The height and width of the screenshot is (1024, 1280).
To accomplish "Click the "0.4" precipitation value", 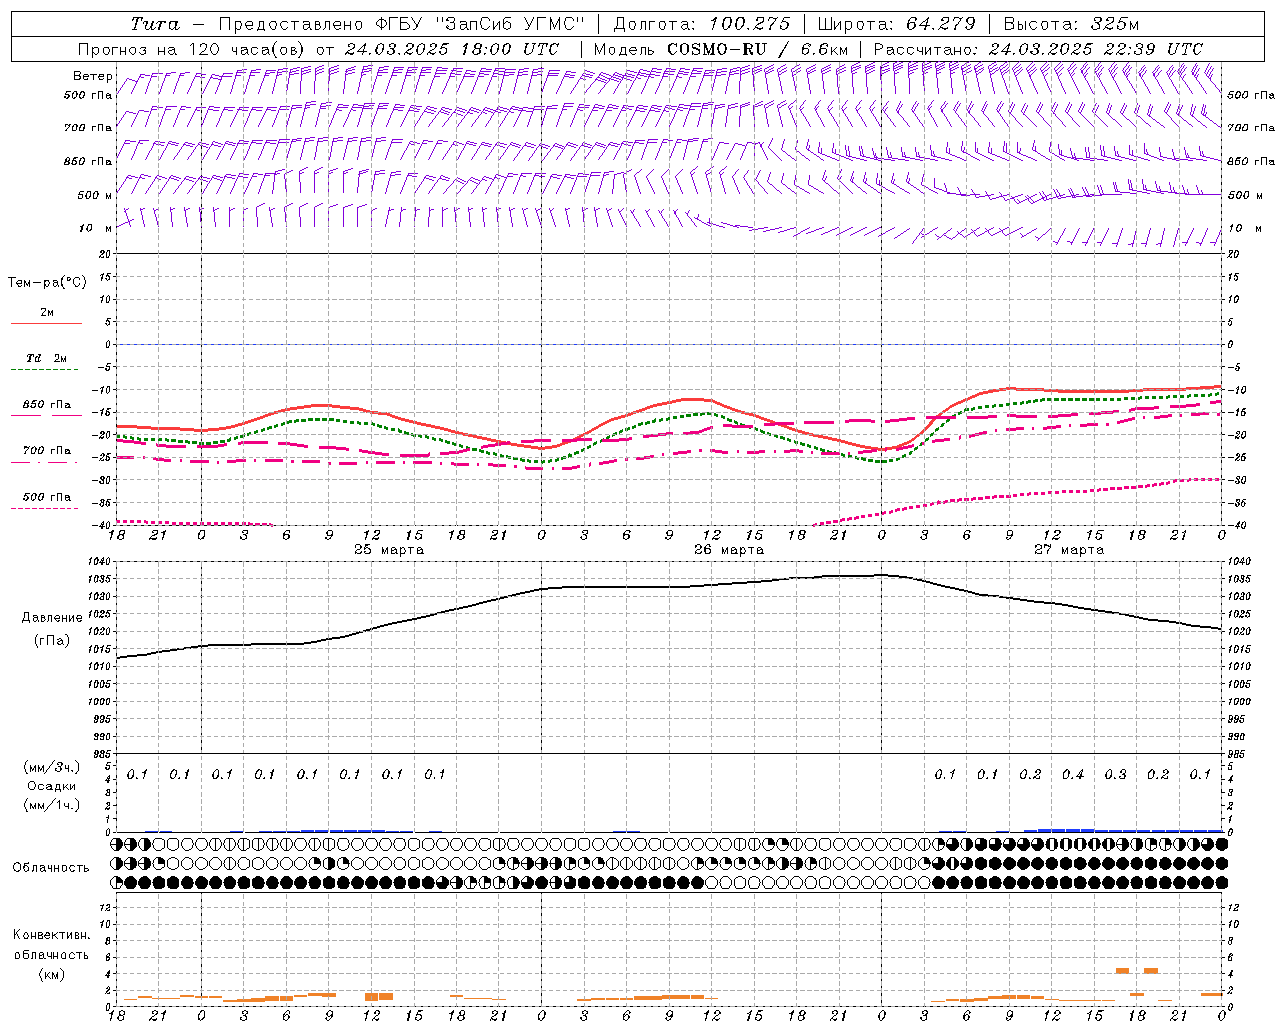I will click(x=1073, y=774).
